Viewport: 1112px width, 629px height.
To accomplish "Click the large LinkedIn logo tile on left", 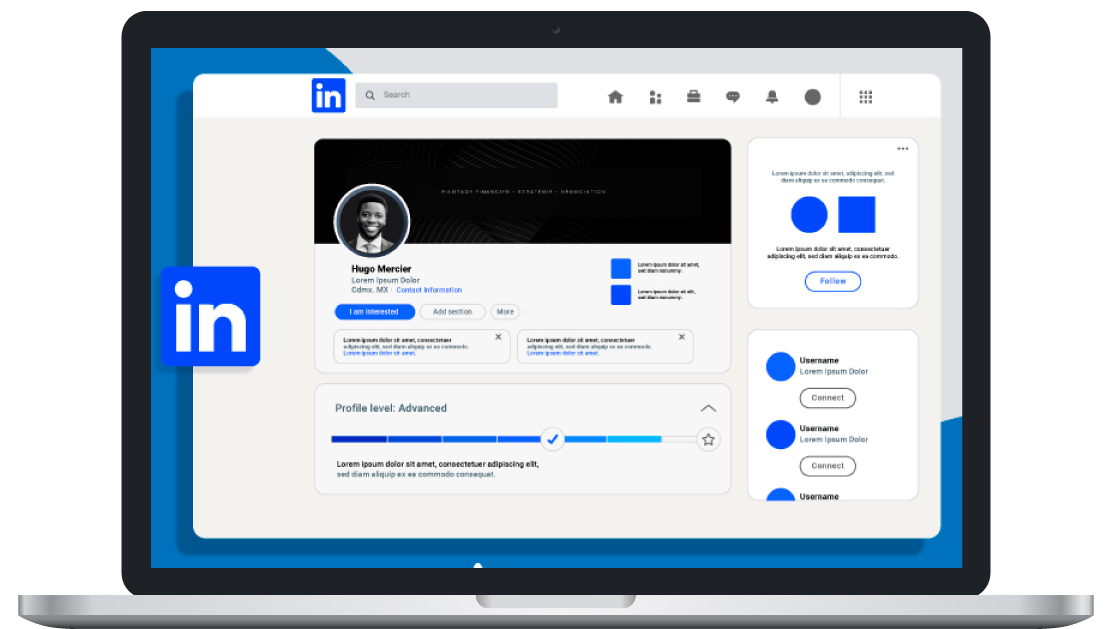I will (x=211, y=316).
